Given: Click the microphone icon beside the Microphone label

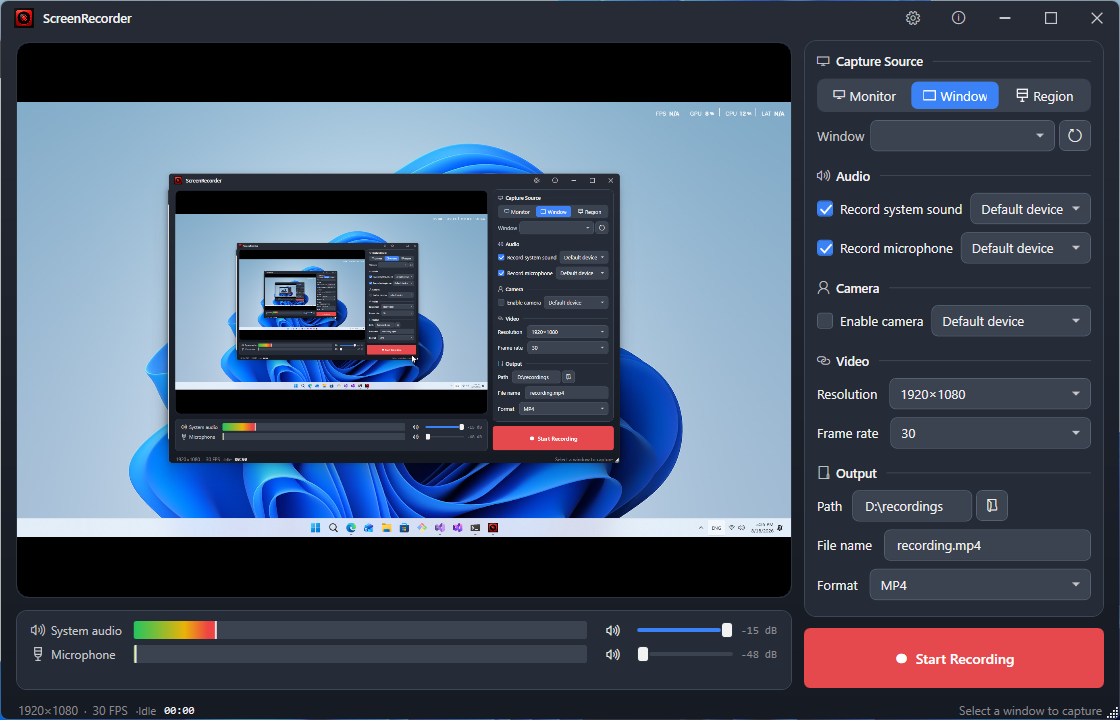Looking at the screenshot, I should coord(38,654).
